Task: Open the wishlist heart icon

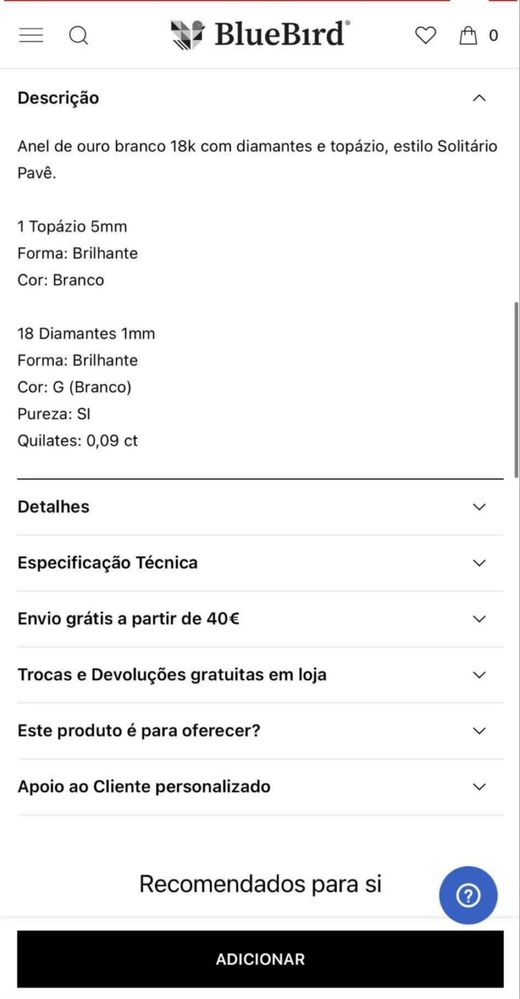Action: 426,35
